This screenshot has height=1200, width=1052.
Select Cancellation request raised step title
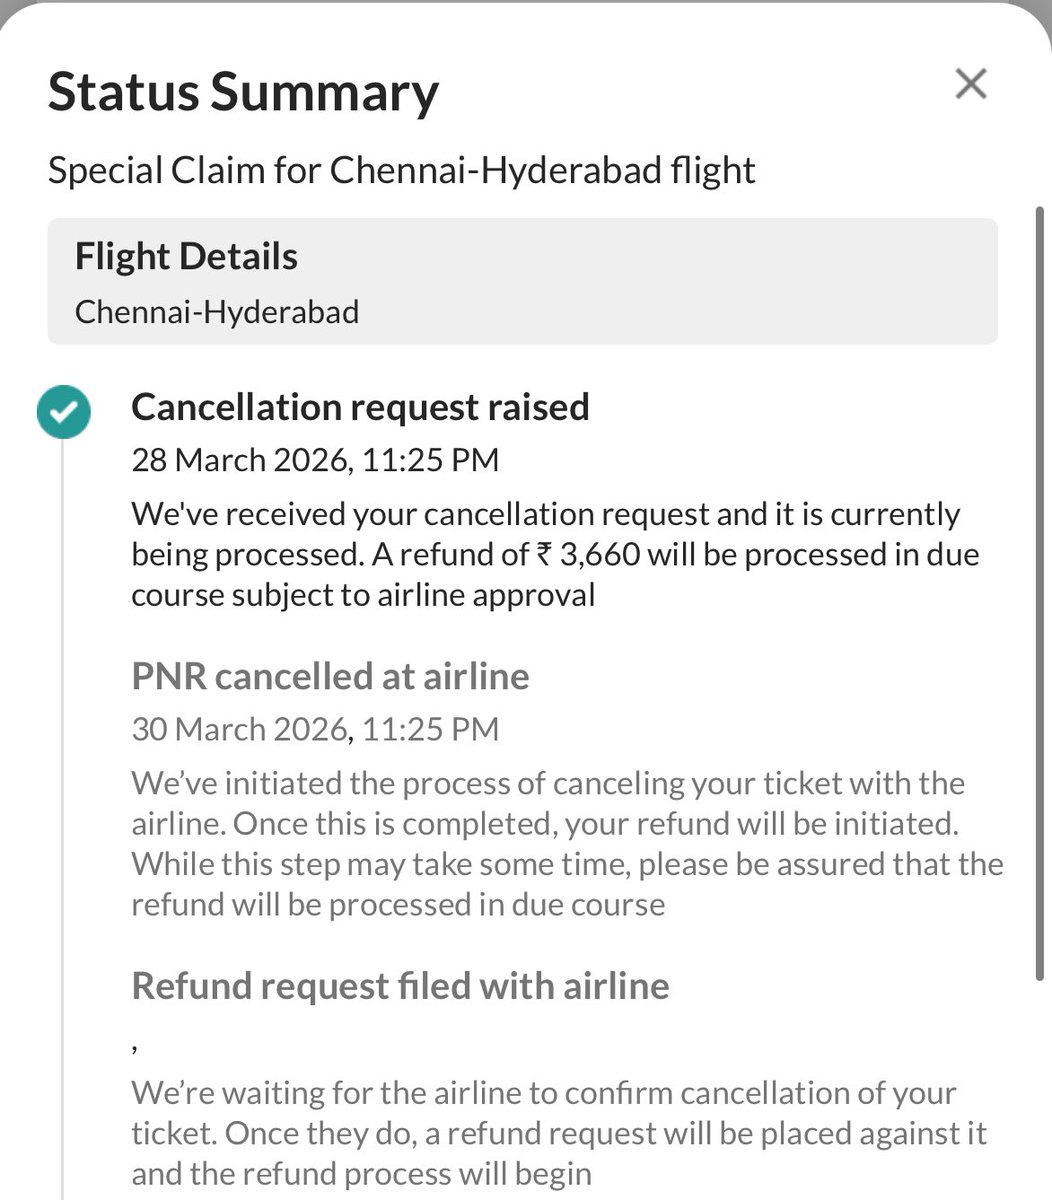pyautogui.click(x=360, y=407)
